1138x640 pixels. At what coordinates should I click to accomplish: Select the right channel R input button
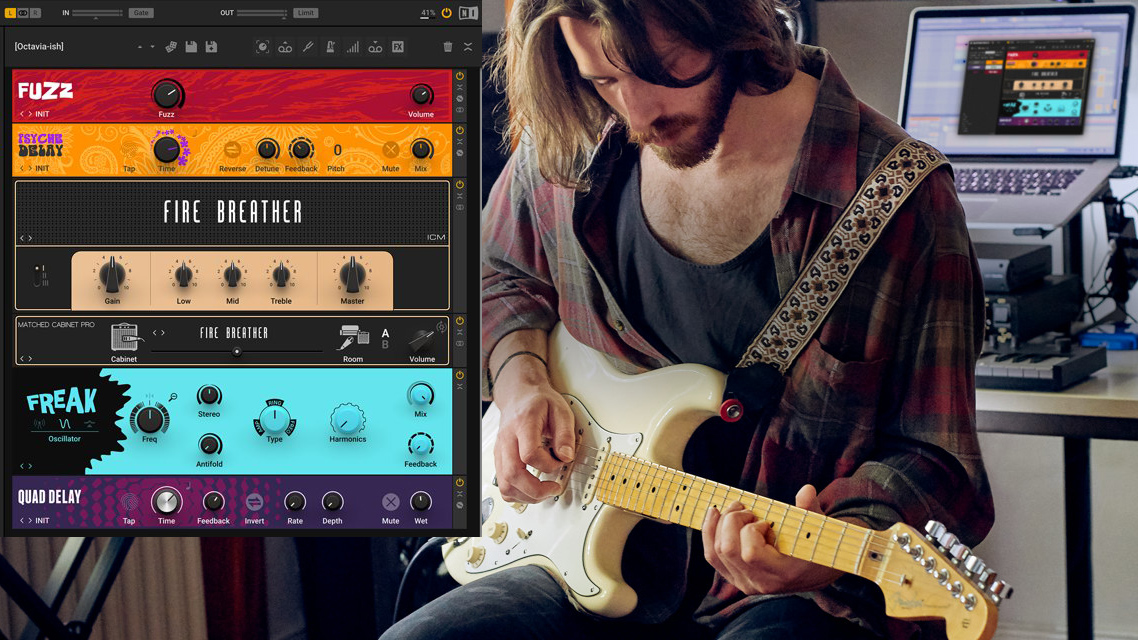pyautogui.click(x=36, y=13)
